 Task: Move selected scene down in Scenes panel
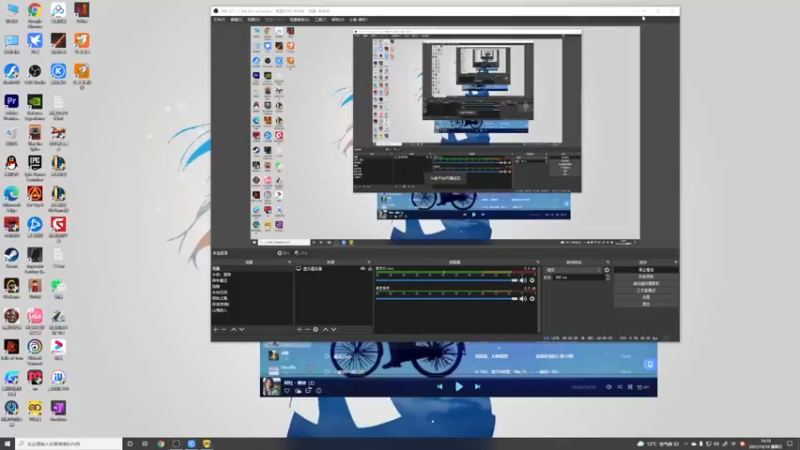[x=242, y=330]
